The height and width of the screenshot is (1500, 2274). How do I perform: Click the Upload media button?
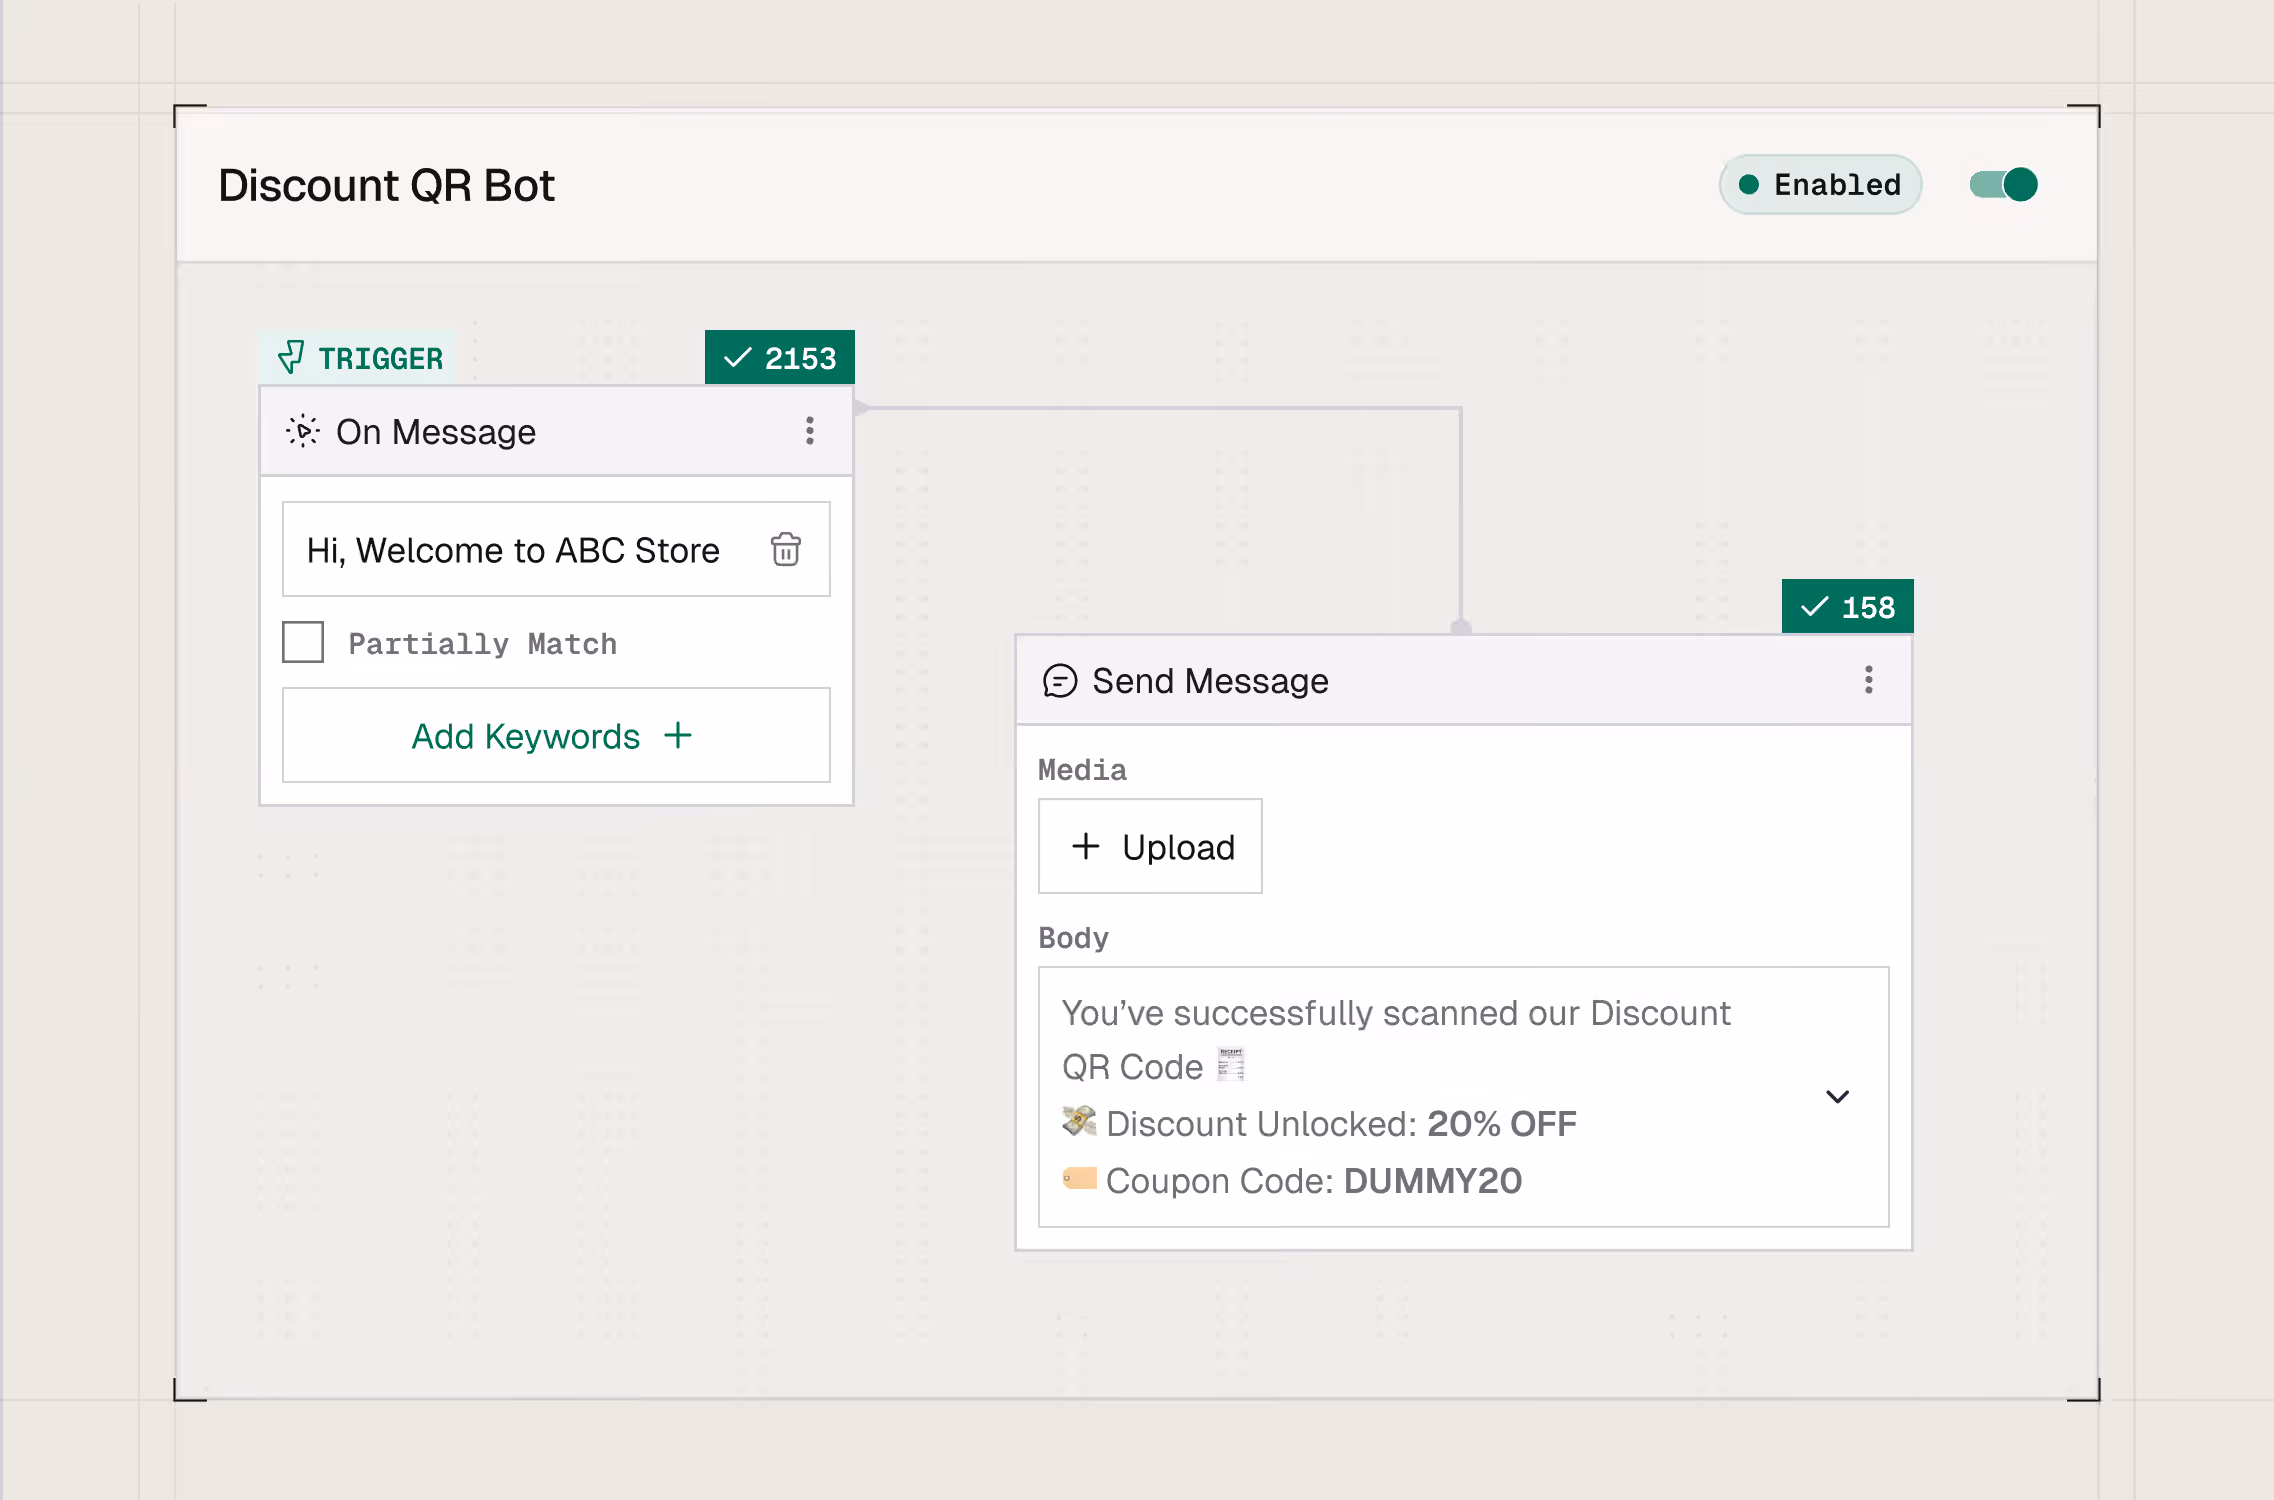click(1150, 846)
